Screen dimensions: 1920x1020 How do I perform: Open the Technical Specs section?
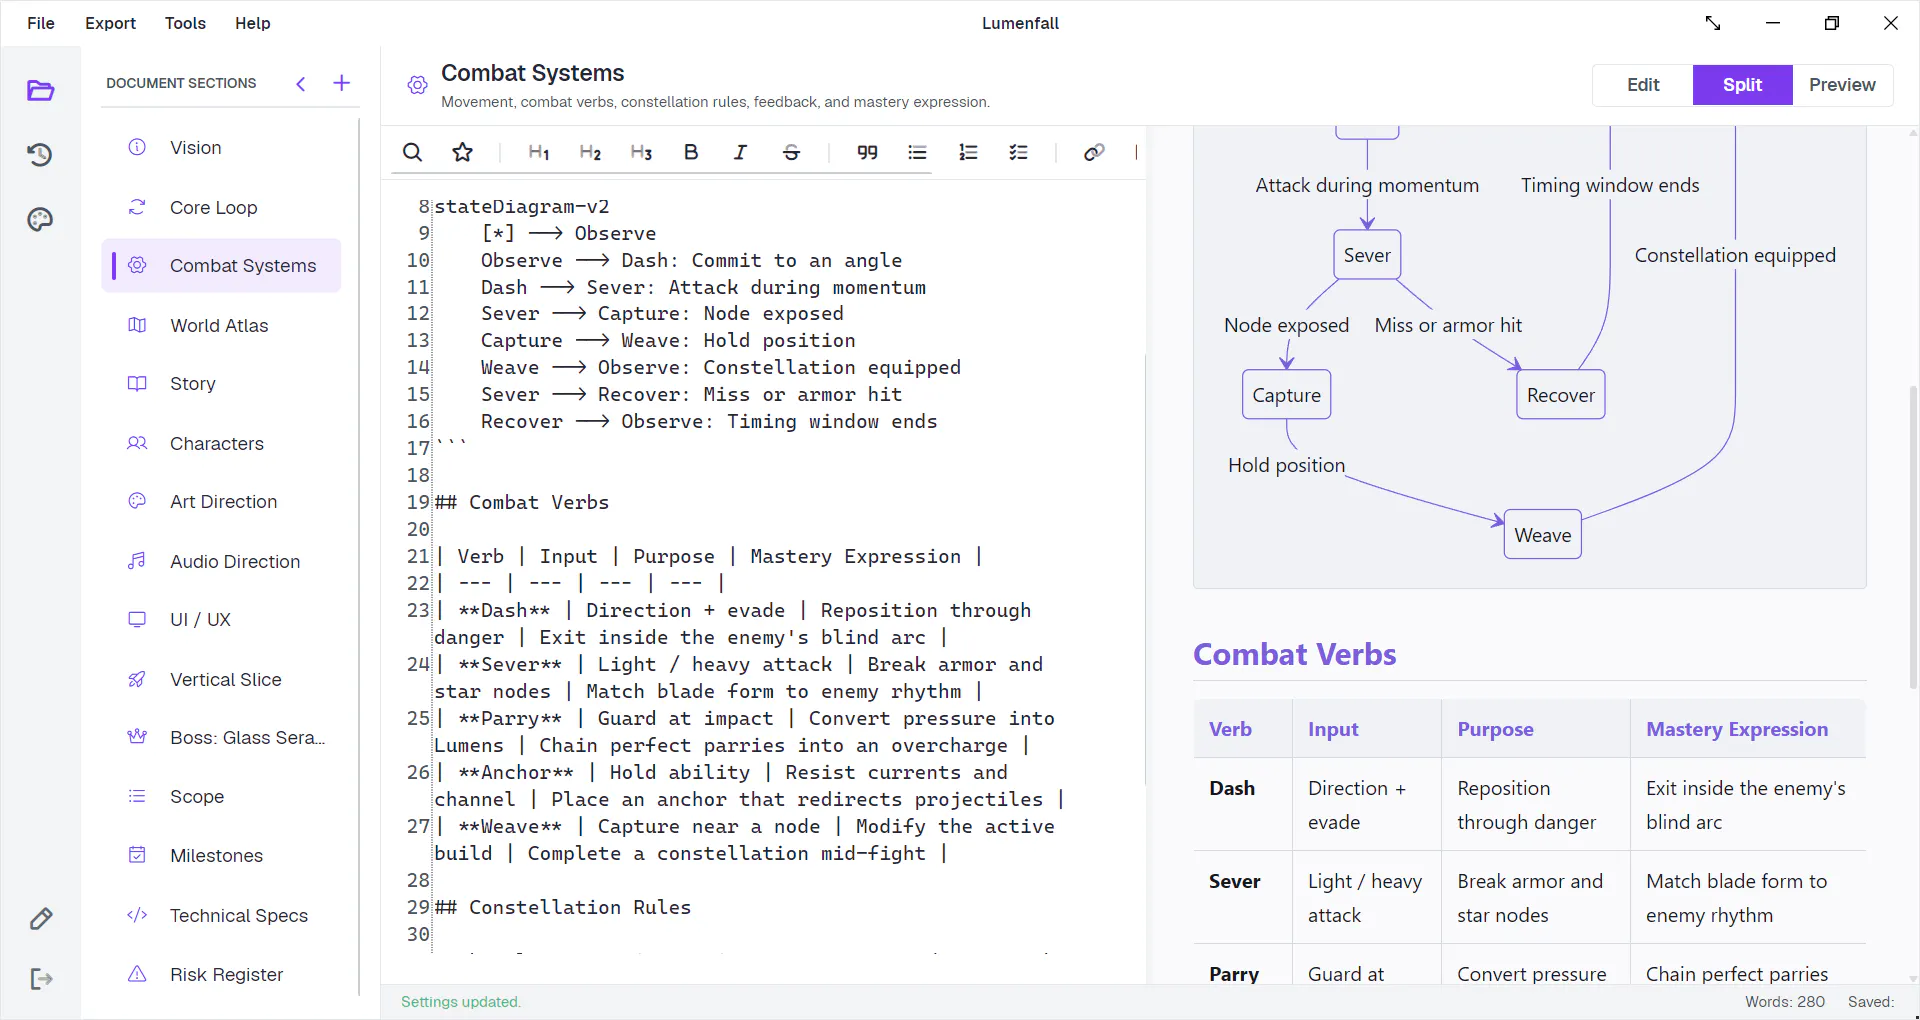(x=221, y=916)
